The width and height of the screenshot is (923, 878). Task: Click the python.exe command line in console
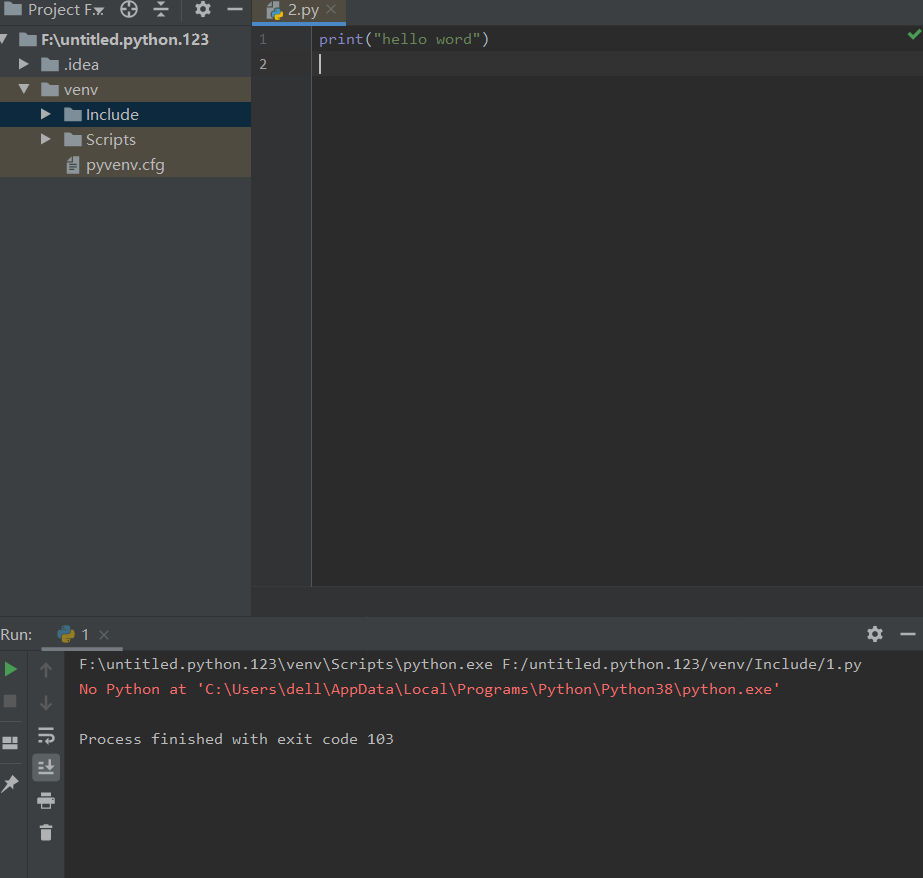[x=470, y=664]
